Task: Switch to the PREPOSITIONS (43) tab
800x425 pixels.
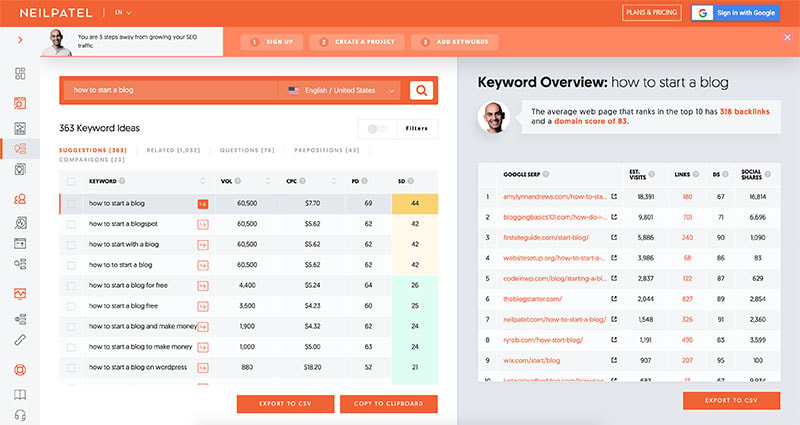Action: click(327, 150)
